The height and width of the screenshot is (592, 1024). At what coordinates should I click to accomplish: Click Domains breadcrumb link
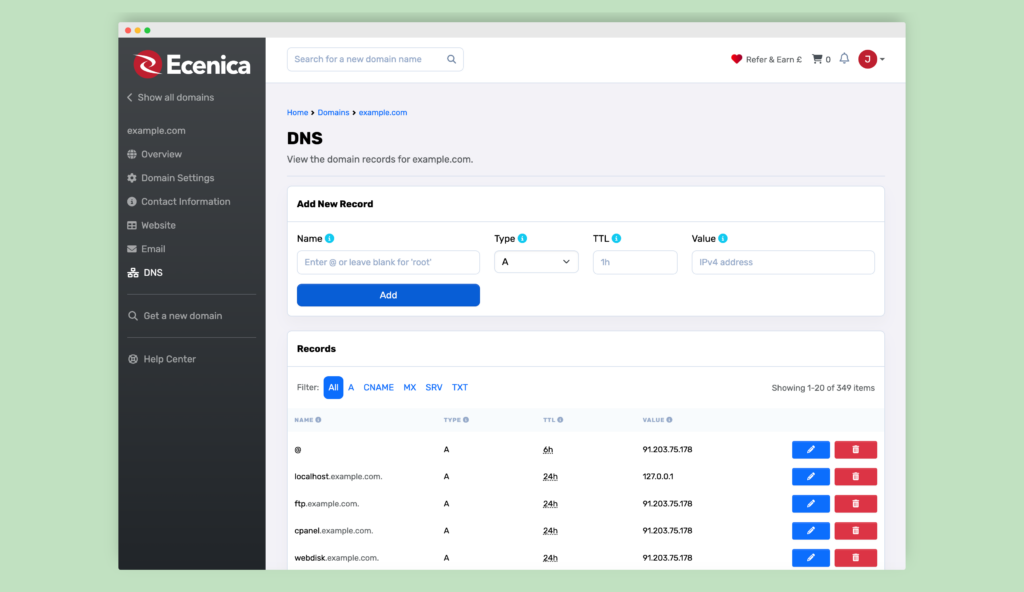tap(333, 112)
